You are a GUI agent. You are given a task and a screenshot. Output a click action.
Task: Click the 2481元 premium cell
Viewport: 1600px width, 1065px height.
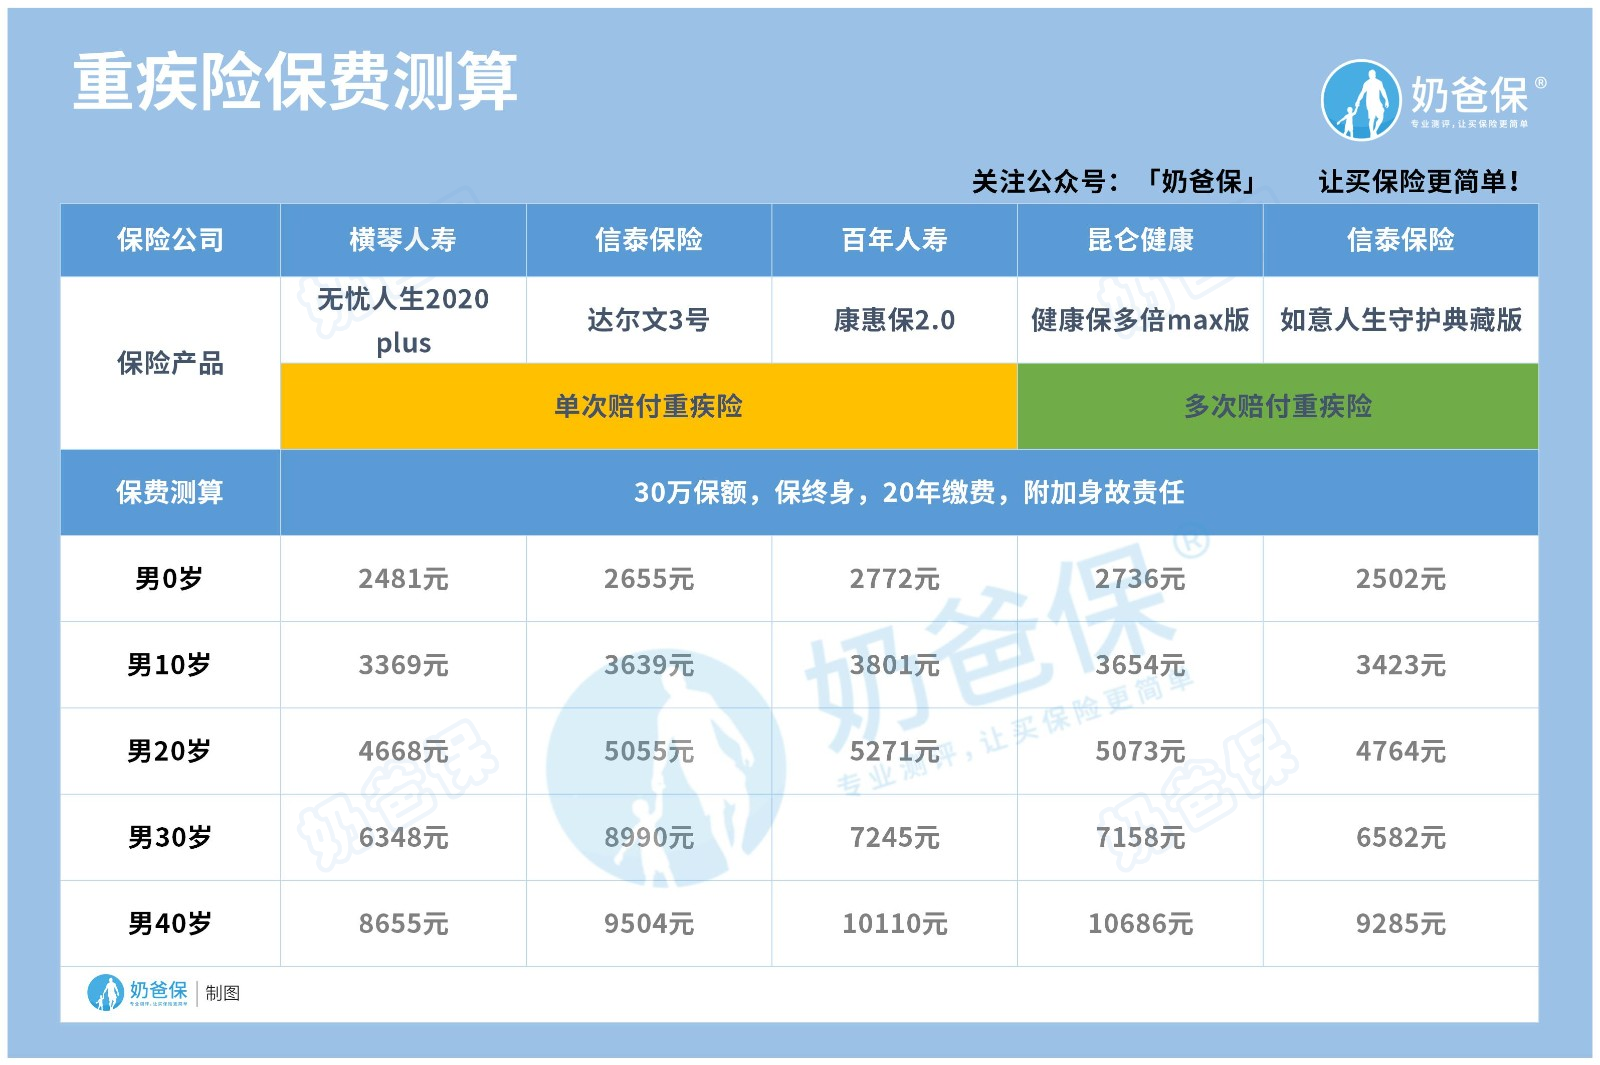(402, 578)
